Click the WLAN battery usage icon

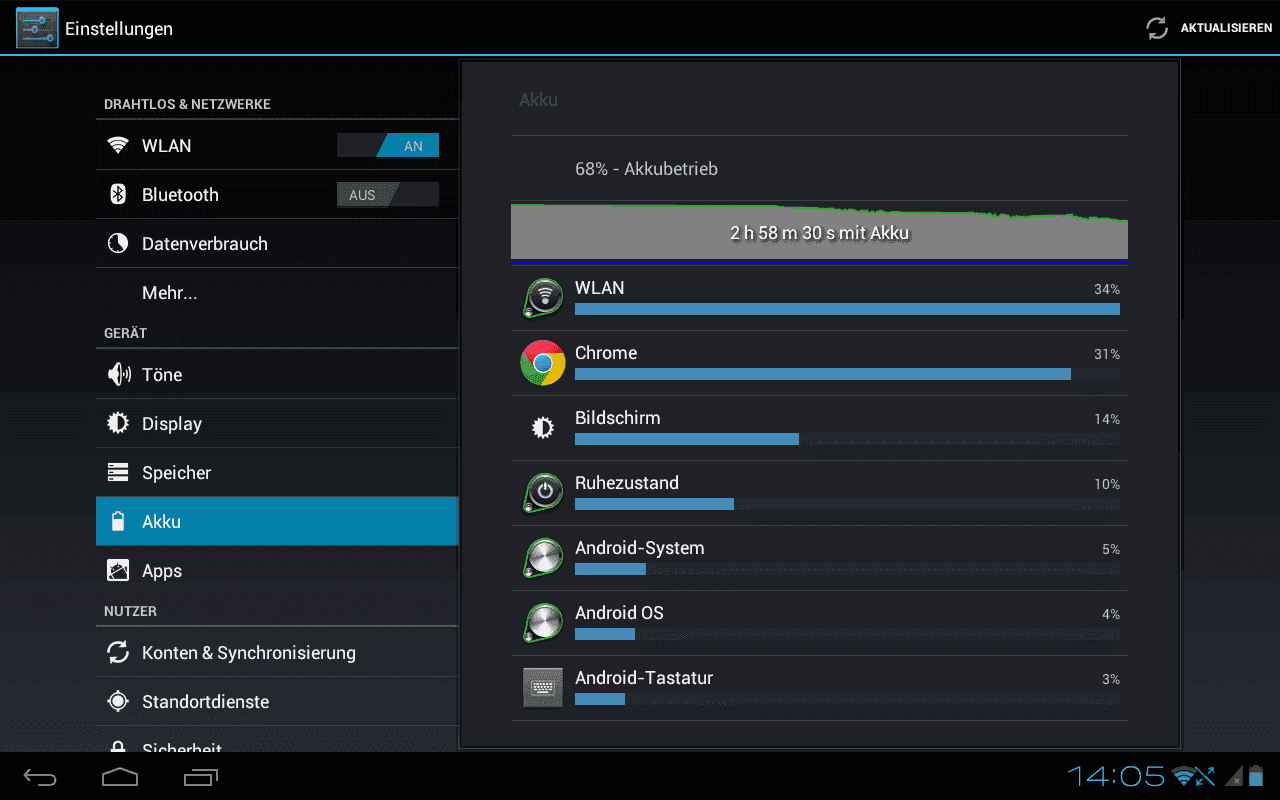[543, 298]
